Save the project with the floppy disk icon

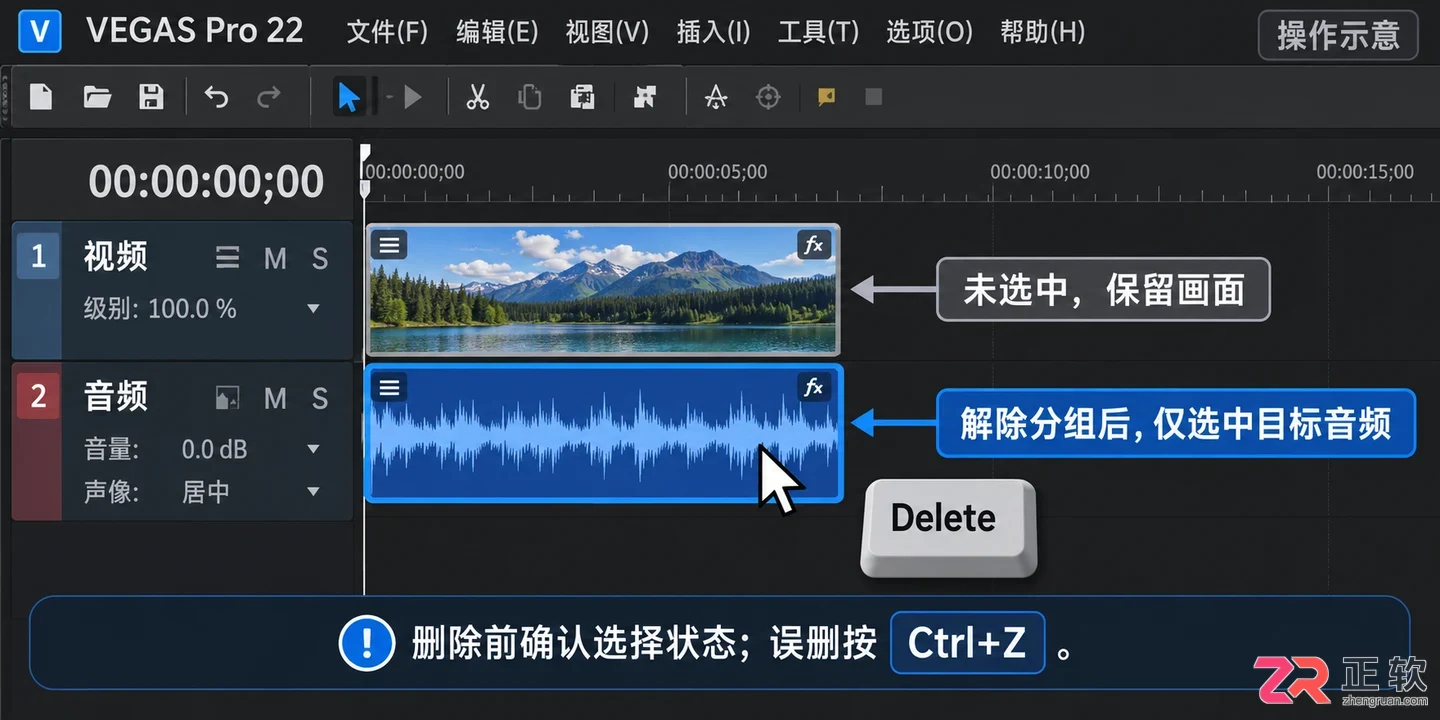pos(151,97)
